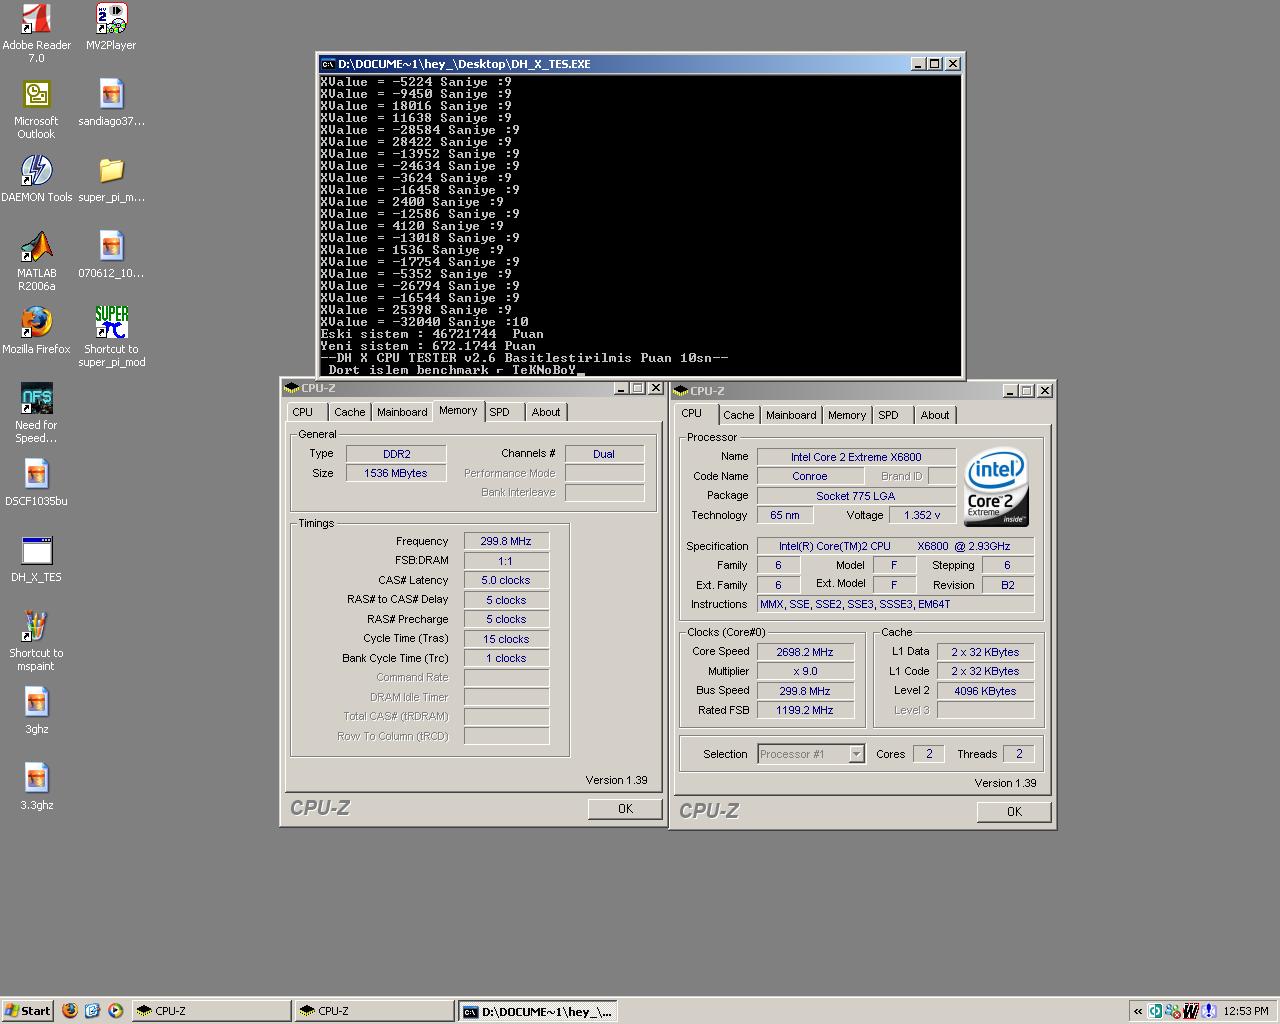1280x1024 pixels.
Task: Click the Rated FSB value 1199.2 MHz
Action: tap(805, 710)
